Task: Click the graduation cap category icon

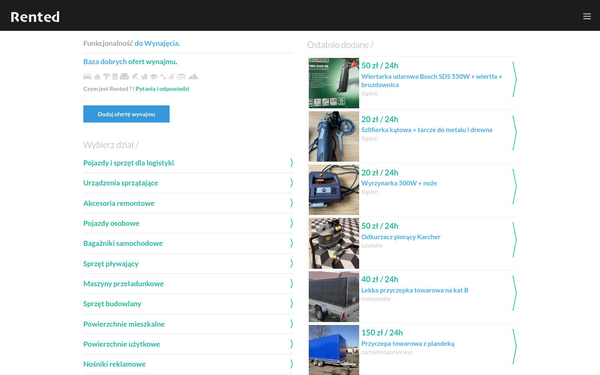Action: [x=154, y=77]
